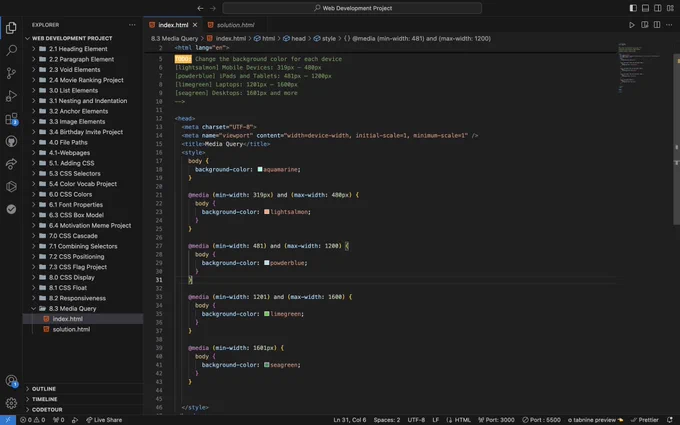Click the aquamarine color swatch
The height and width of the screenshot is (425, 680).
[260, 170]
